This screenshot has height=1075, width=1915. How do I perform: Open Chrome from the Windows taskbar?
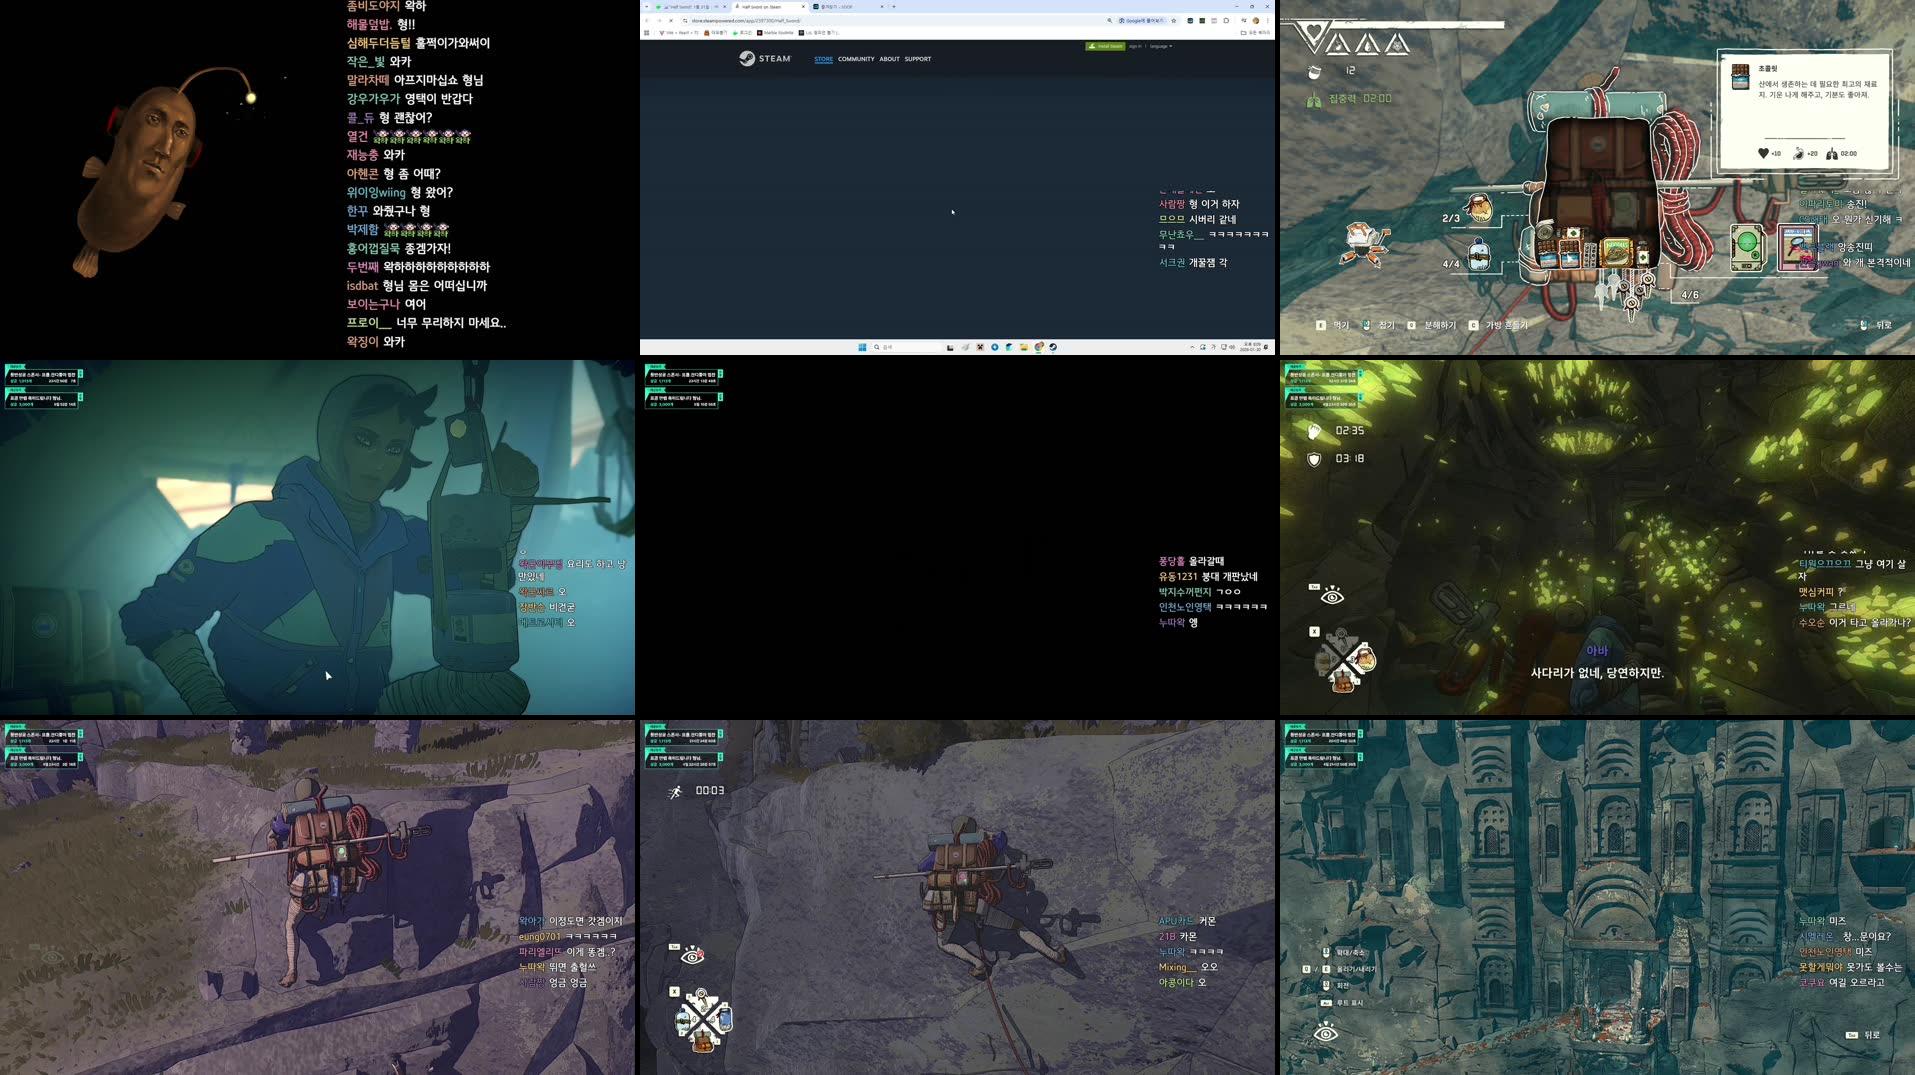(1038, 347)
